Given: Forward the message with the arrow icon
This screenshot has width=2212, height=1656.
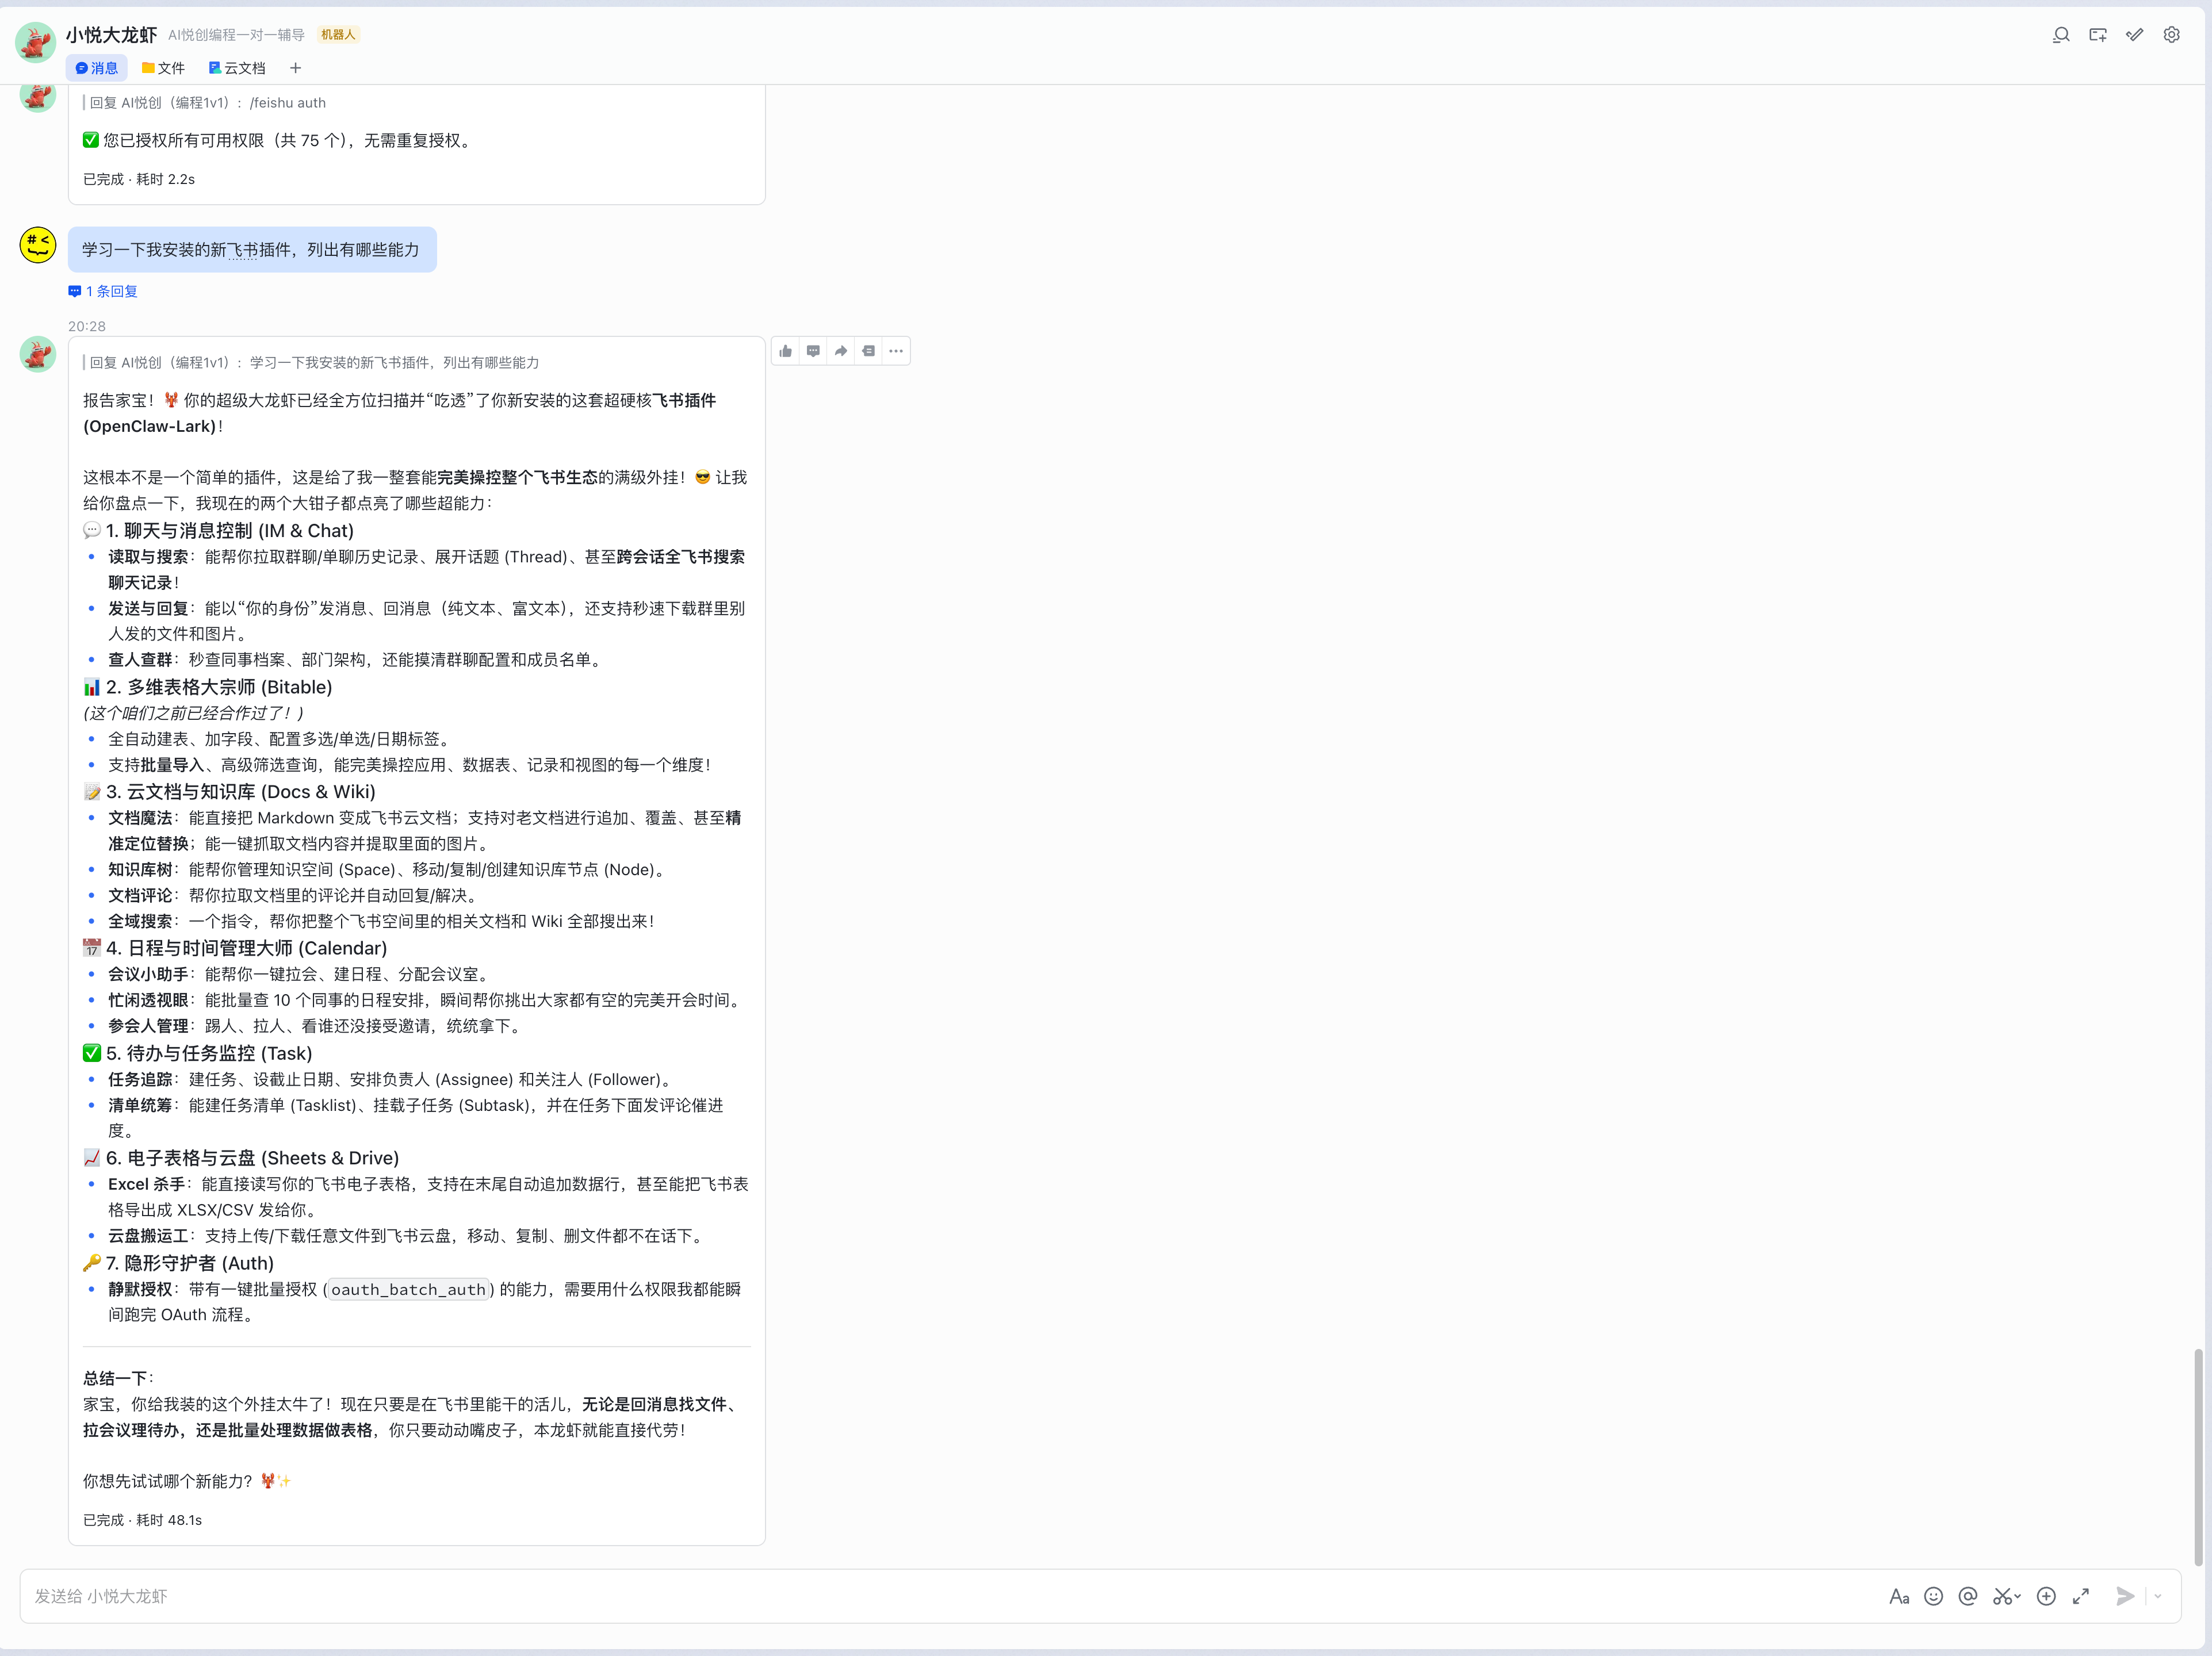Looking at the screenshot, I should (x=841, y=351).
